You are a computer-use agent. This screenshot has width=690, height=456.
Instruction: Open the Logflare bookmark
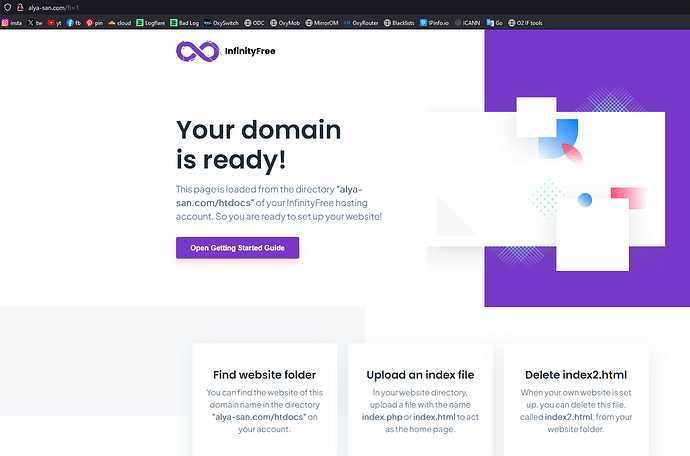(150, 23)
